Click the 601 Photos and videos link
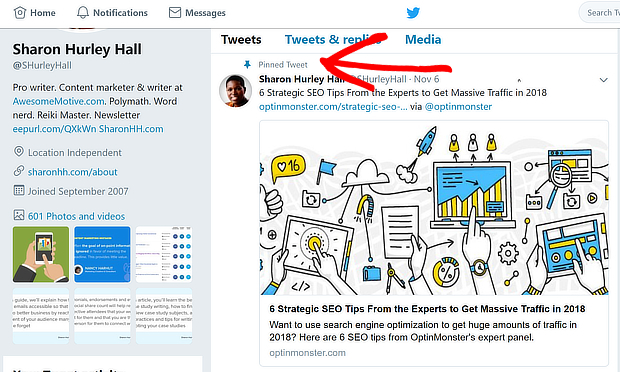Screen dimensions: 620x372 [x=76, y=216]
